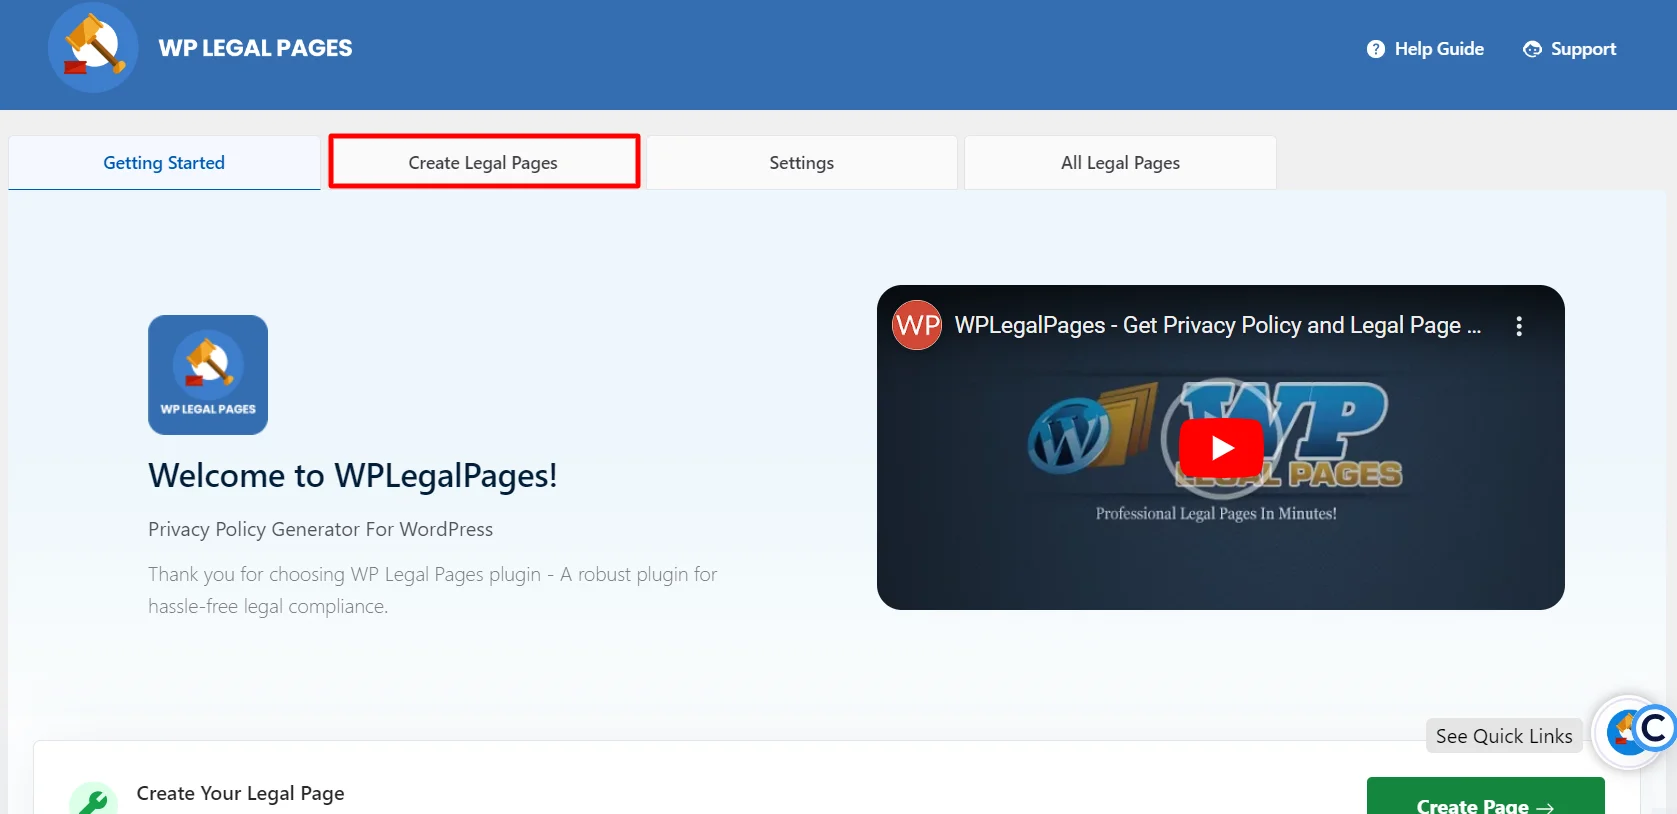1677x814 pixels.
Task: Click the Thank you for choosing WP Legal Pages paragraph
Action: 433,590
